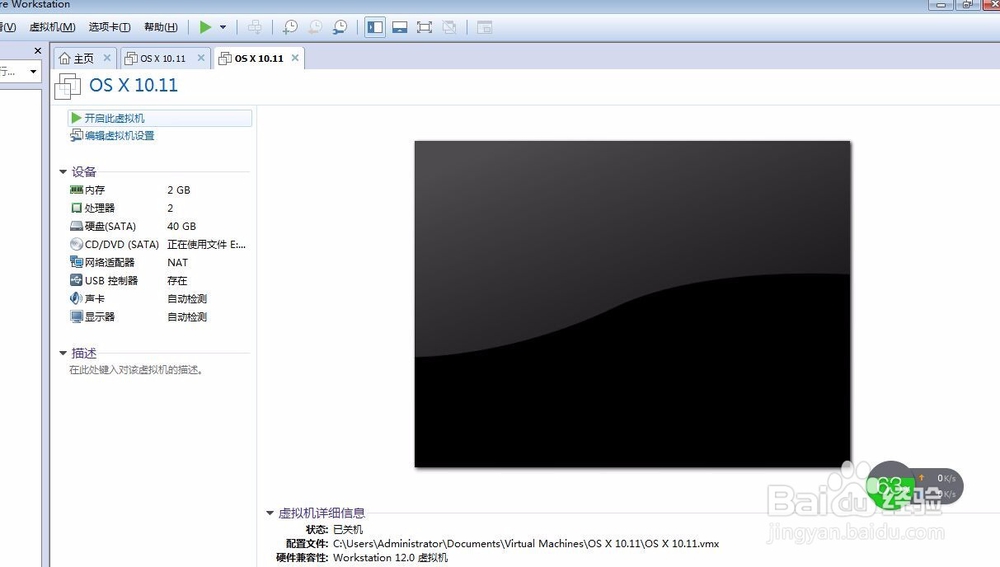
Task: Click the 硬盘(SATA) hard disk icon
Action: pos(77,226)
